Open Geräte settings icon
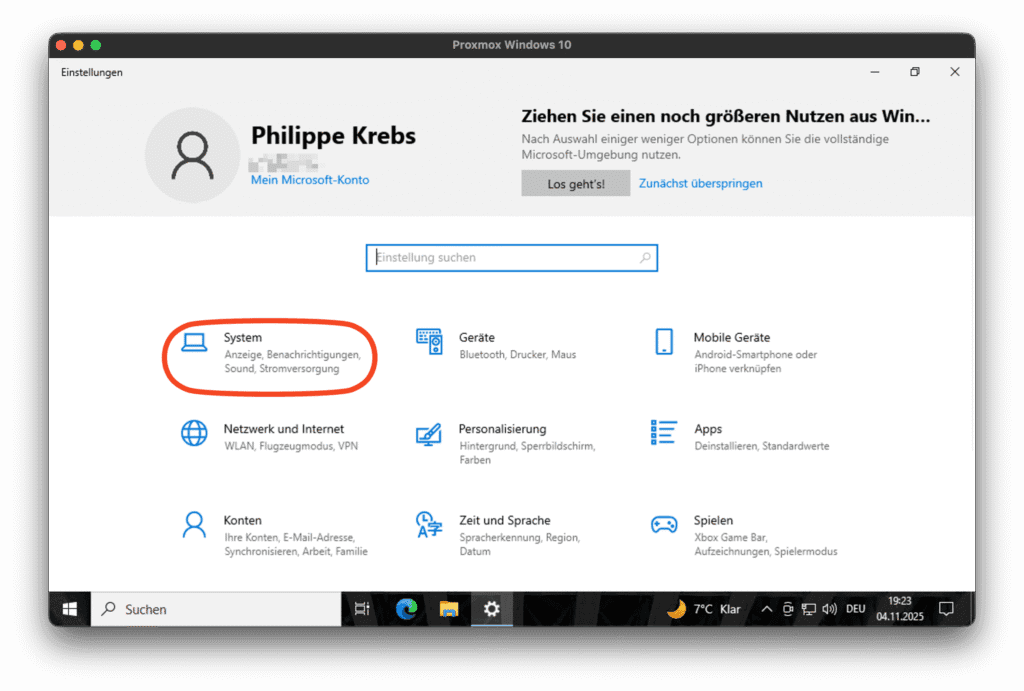This screenshot has width=1024, height=691. (x=429, y=342)
